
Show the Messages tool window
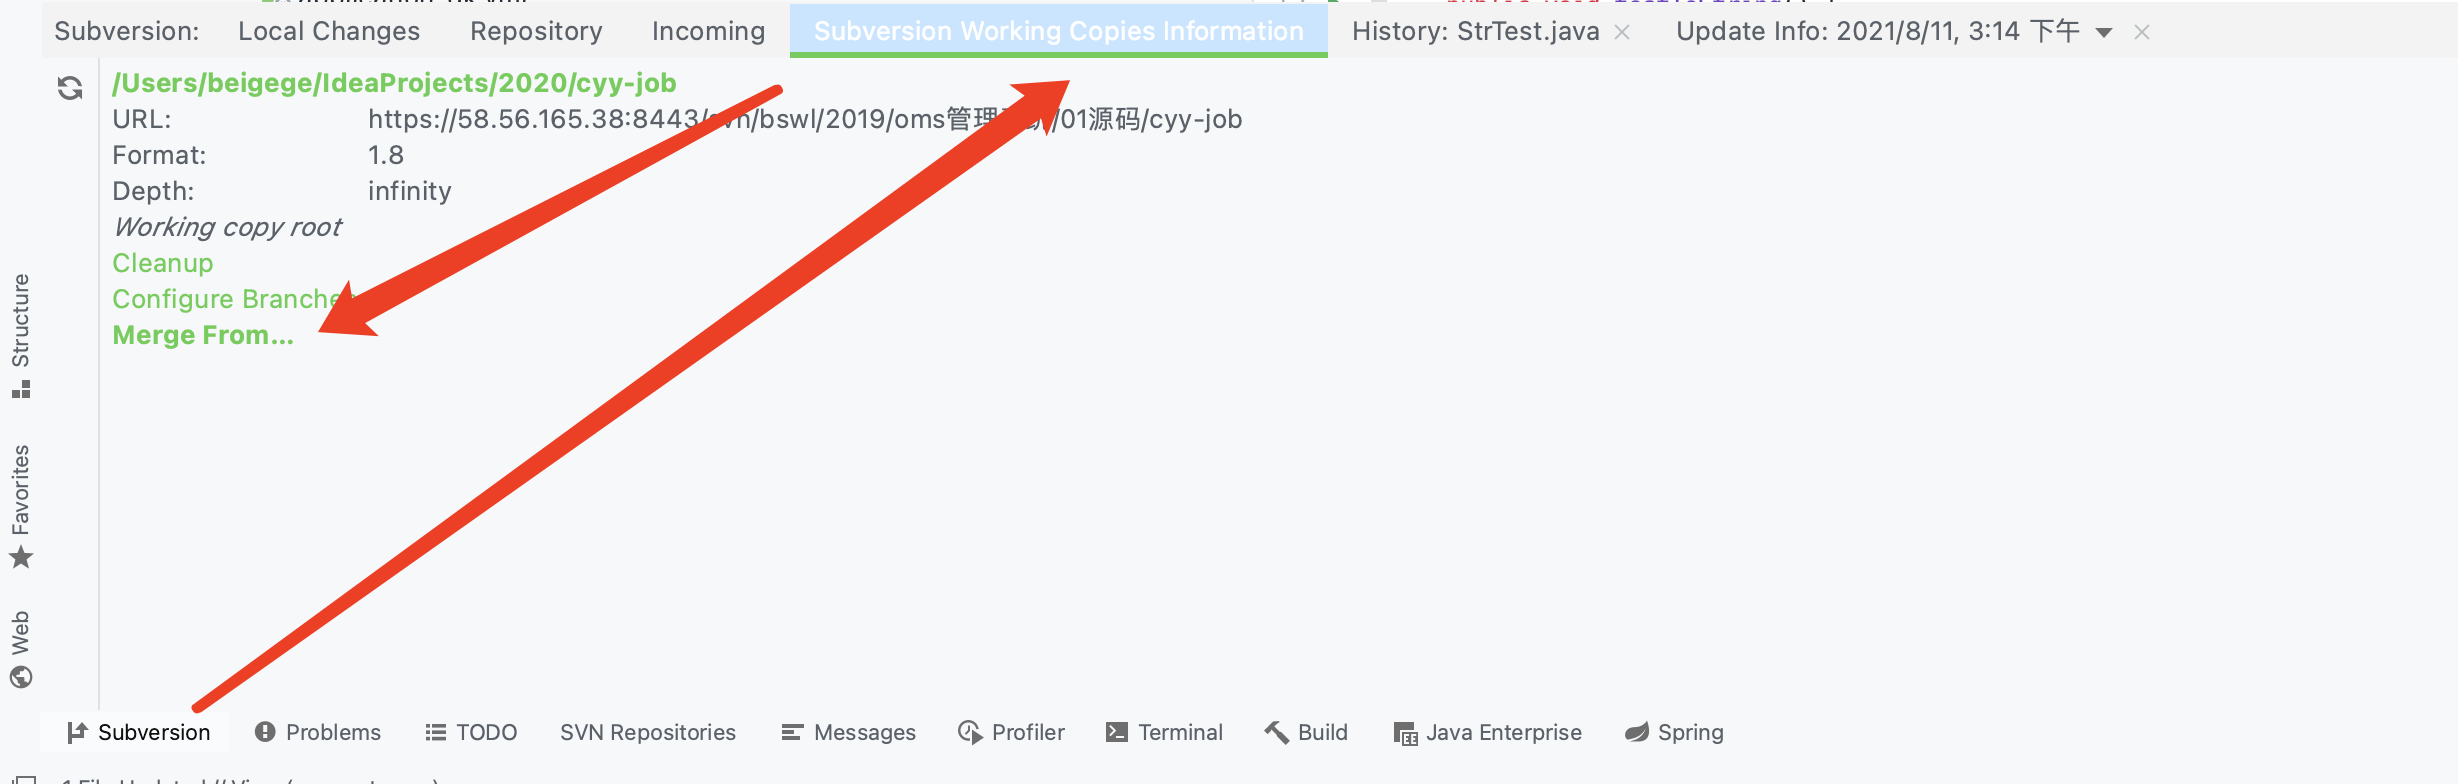tap(848, 732)
